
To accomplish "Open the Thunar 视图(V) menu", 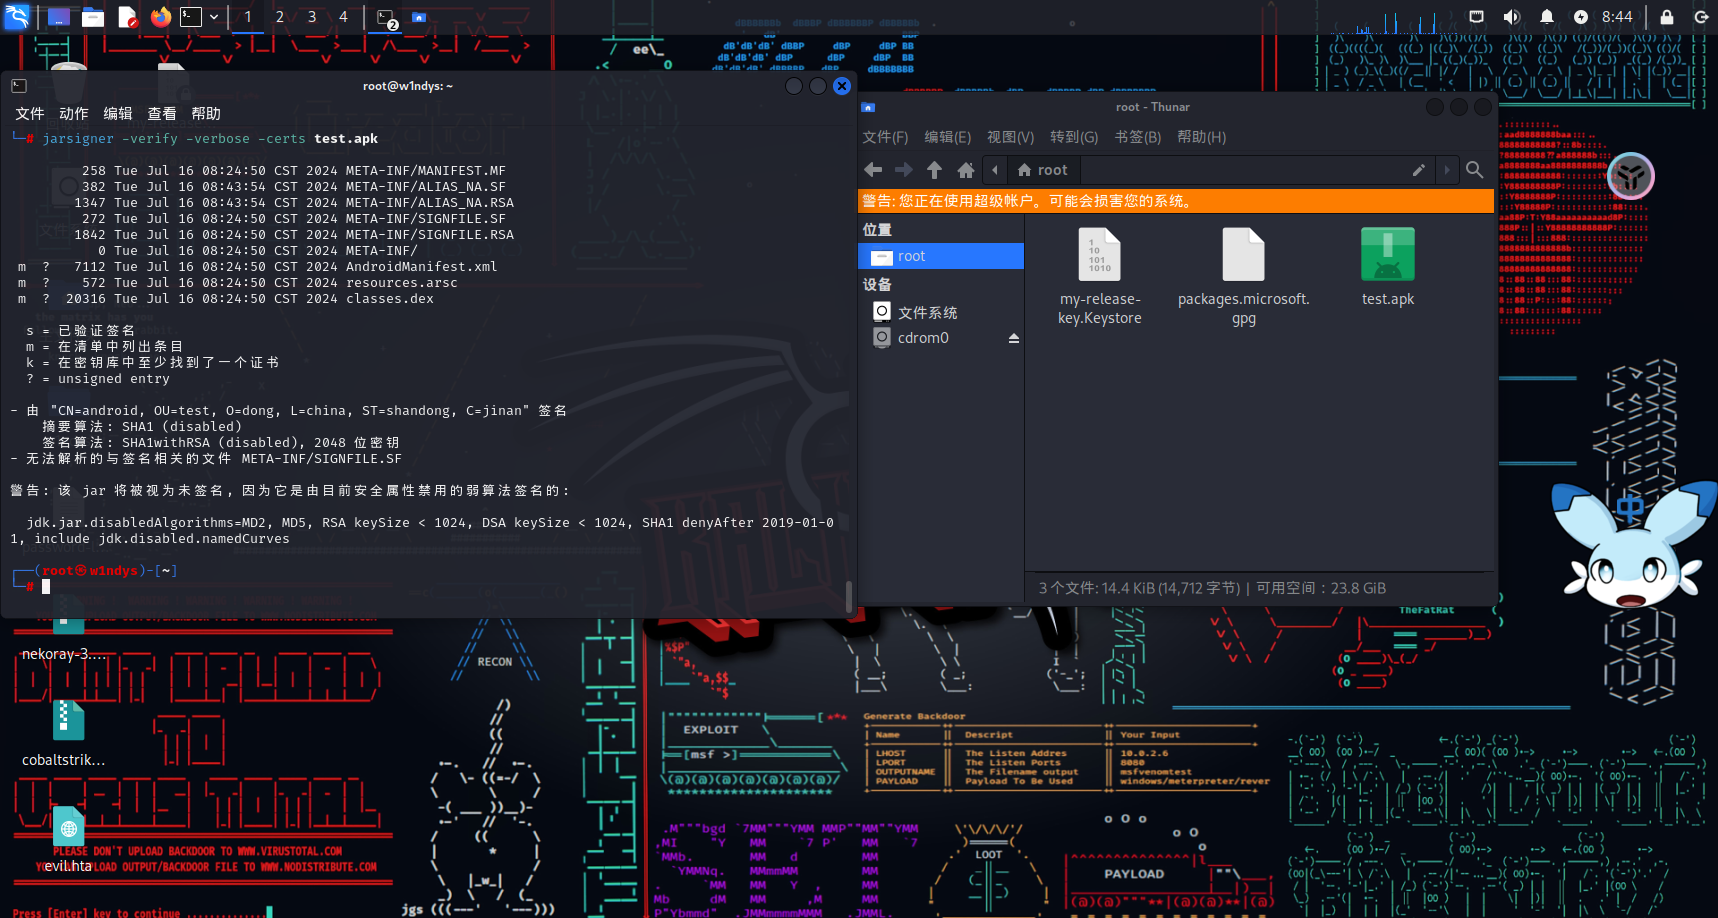I will point(1010,137).
